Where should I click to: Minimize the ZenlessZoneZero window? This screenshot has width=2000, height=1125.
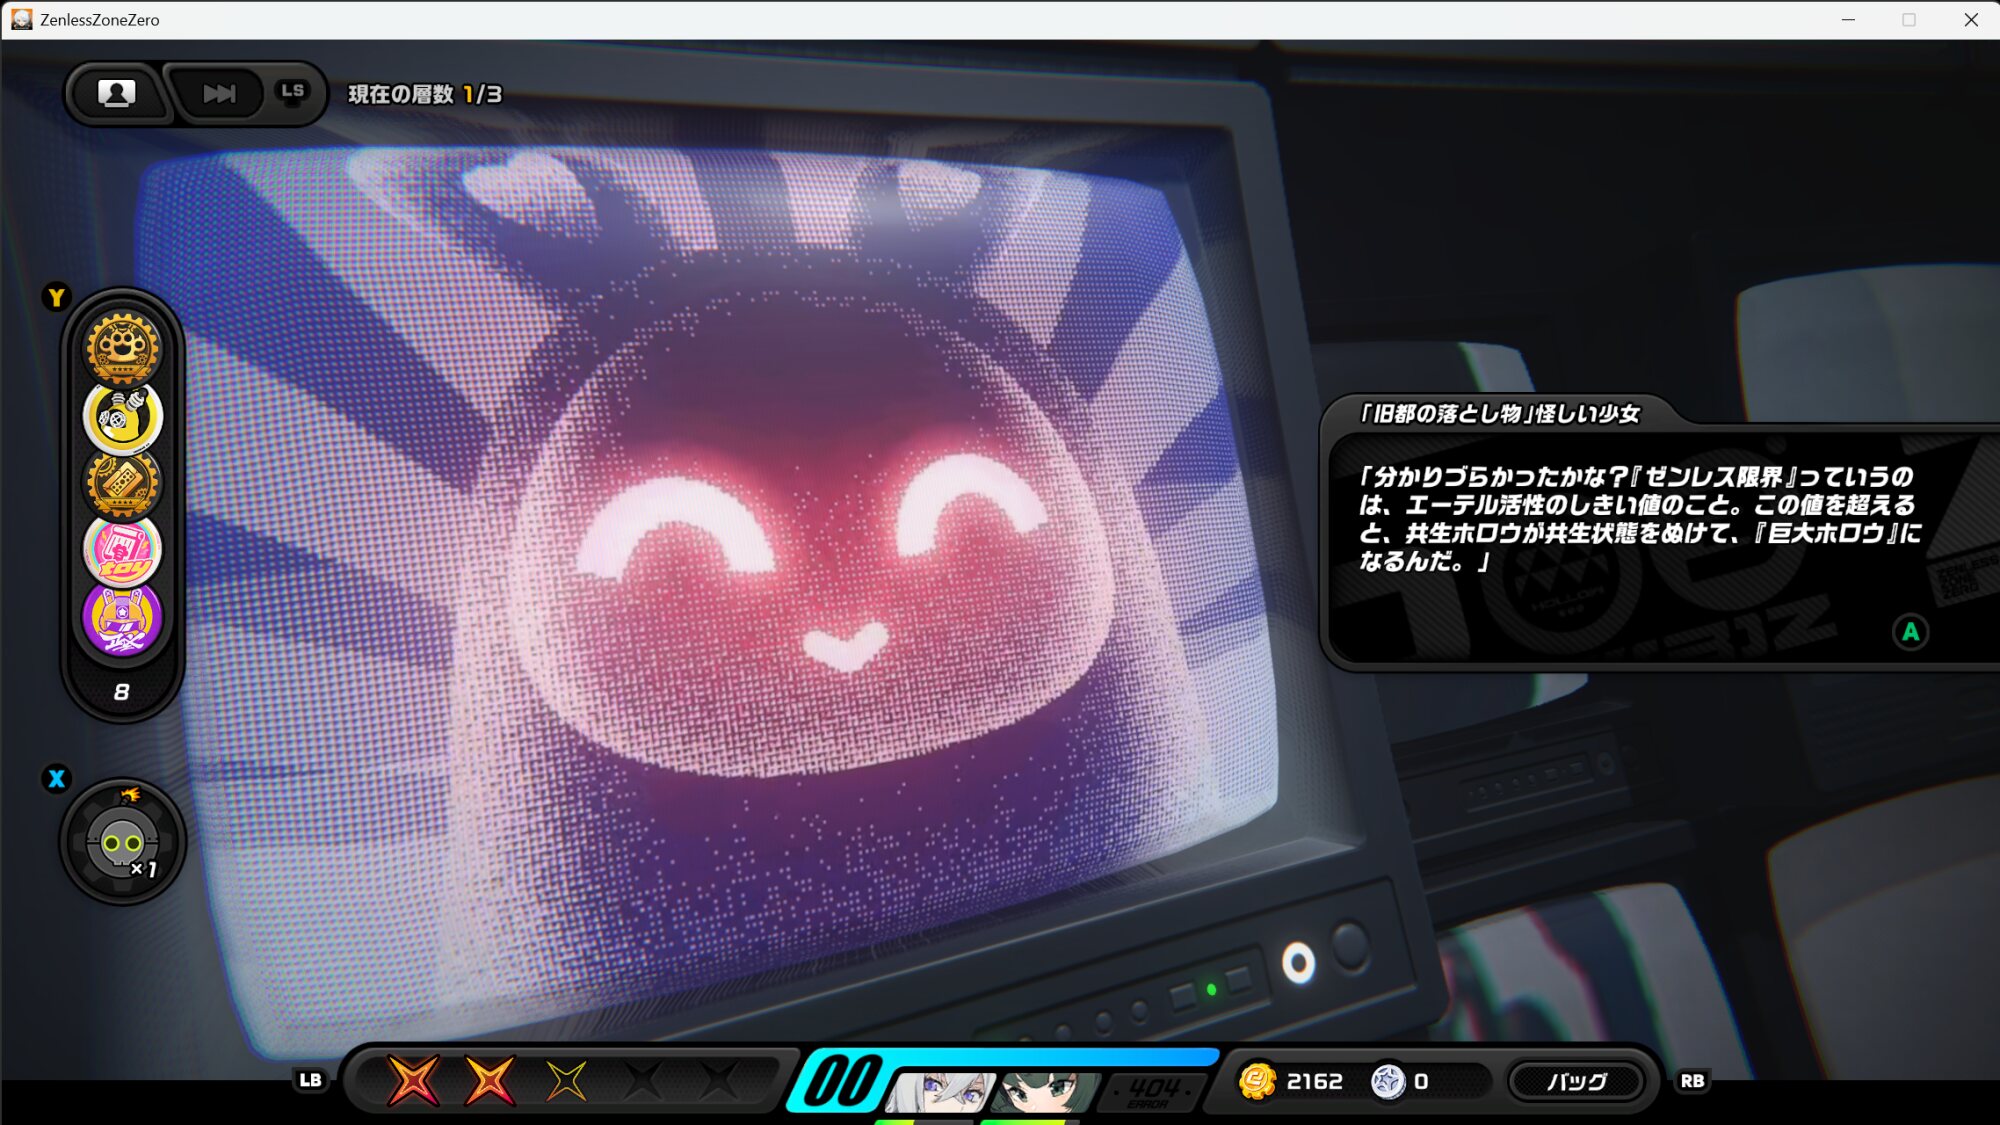(1848, 19)
